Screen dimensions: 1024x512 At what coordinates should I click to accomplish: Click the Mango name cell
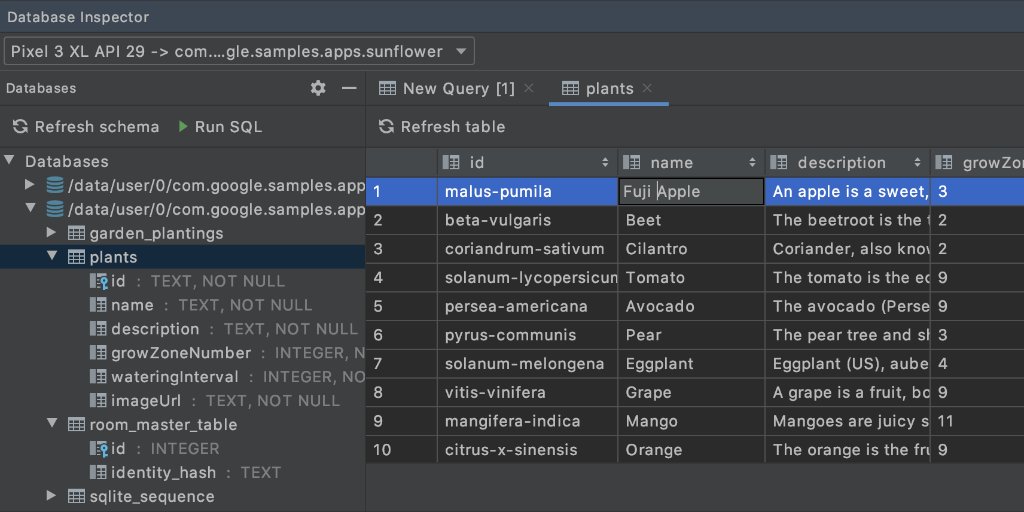point(691,421)
